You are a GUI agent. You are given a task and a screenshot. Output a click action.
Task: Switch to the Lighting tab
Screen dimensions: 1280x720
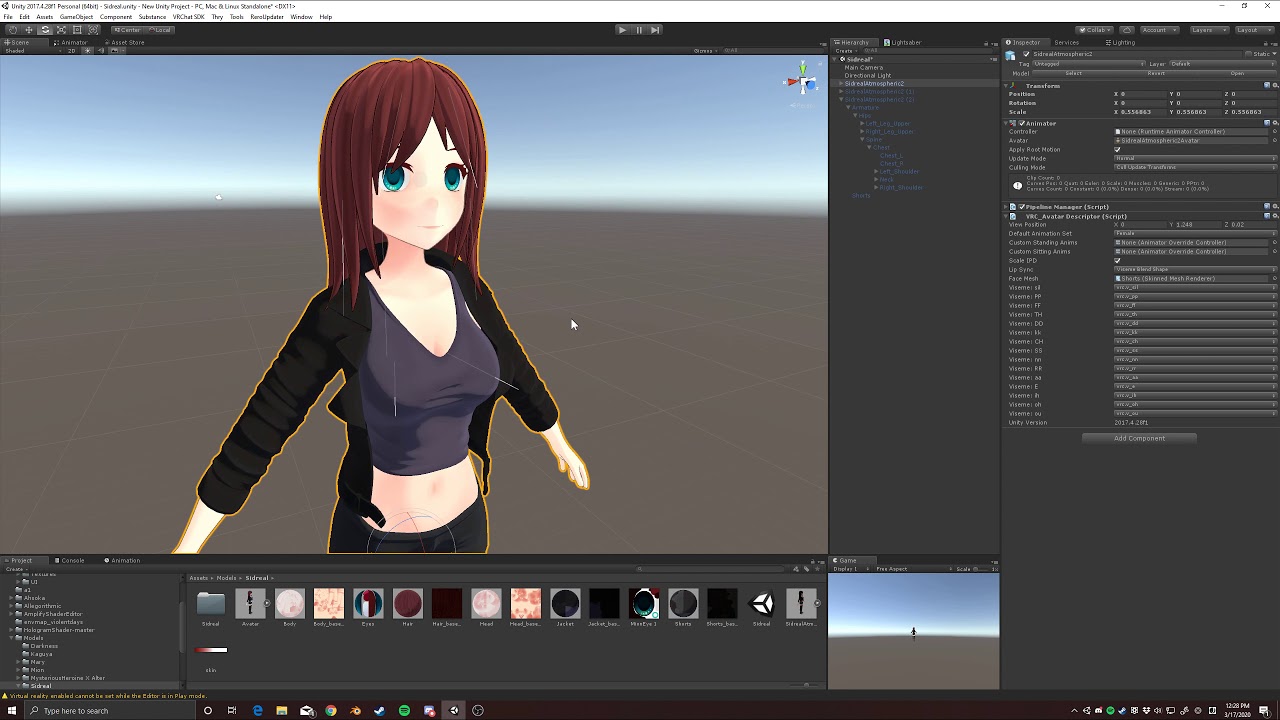click(x=1120, y=42)
